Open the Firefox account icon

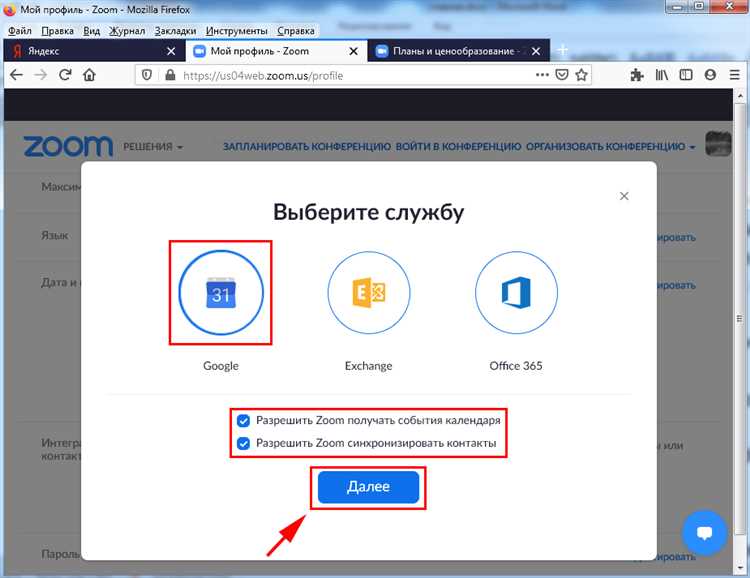coord(710,75)
